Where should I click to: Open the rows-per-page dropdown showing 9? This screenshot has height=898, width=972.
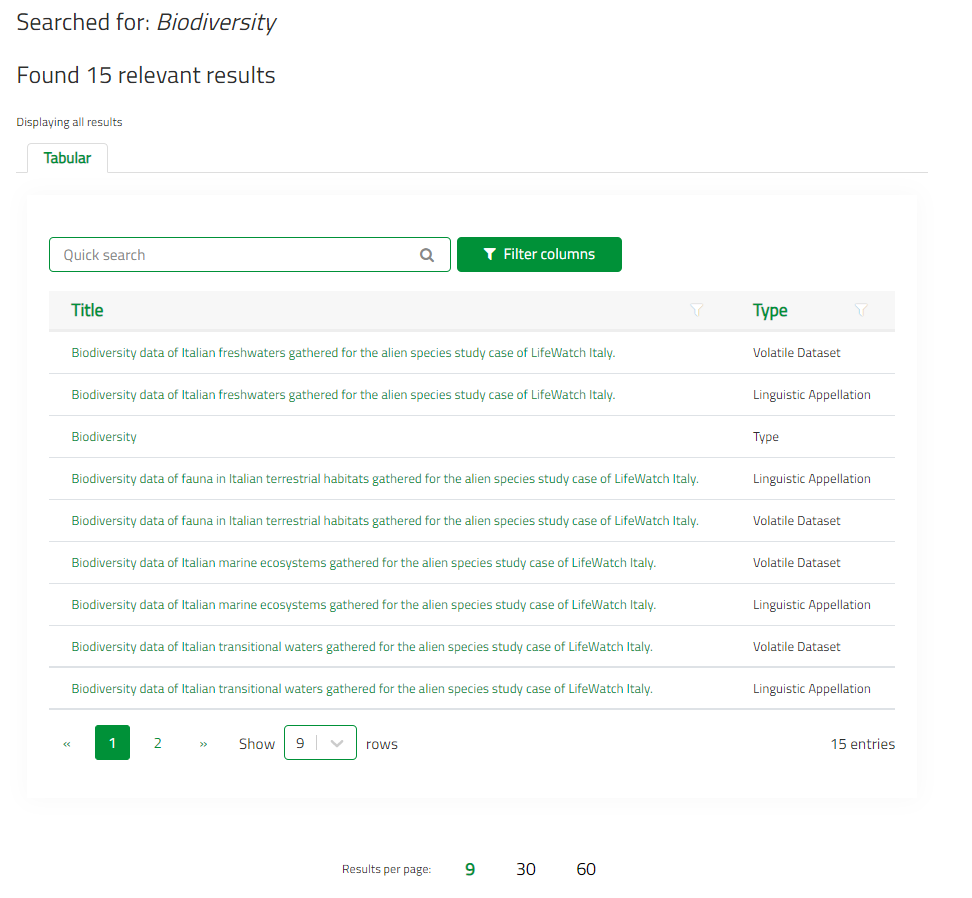[x=320, y=743]
